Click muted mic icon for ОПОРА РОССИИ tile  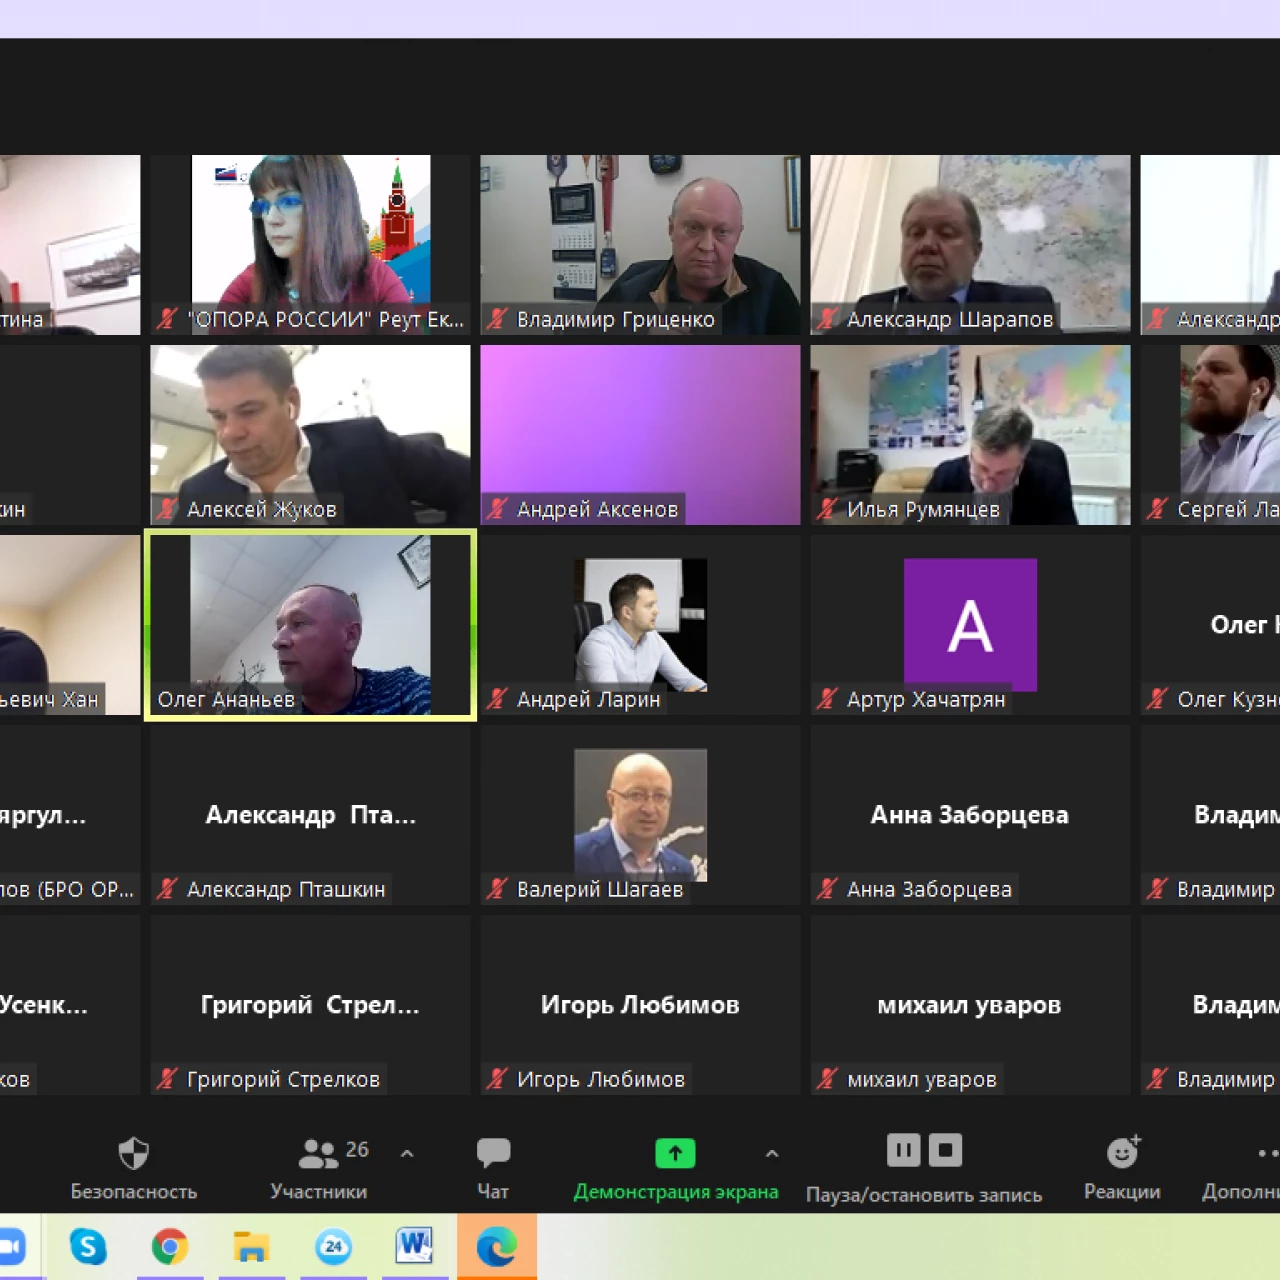tap(167, 319)
